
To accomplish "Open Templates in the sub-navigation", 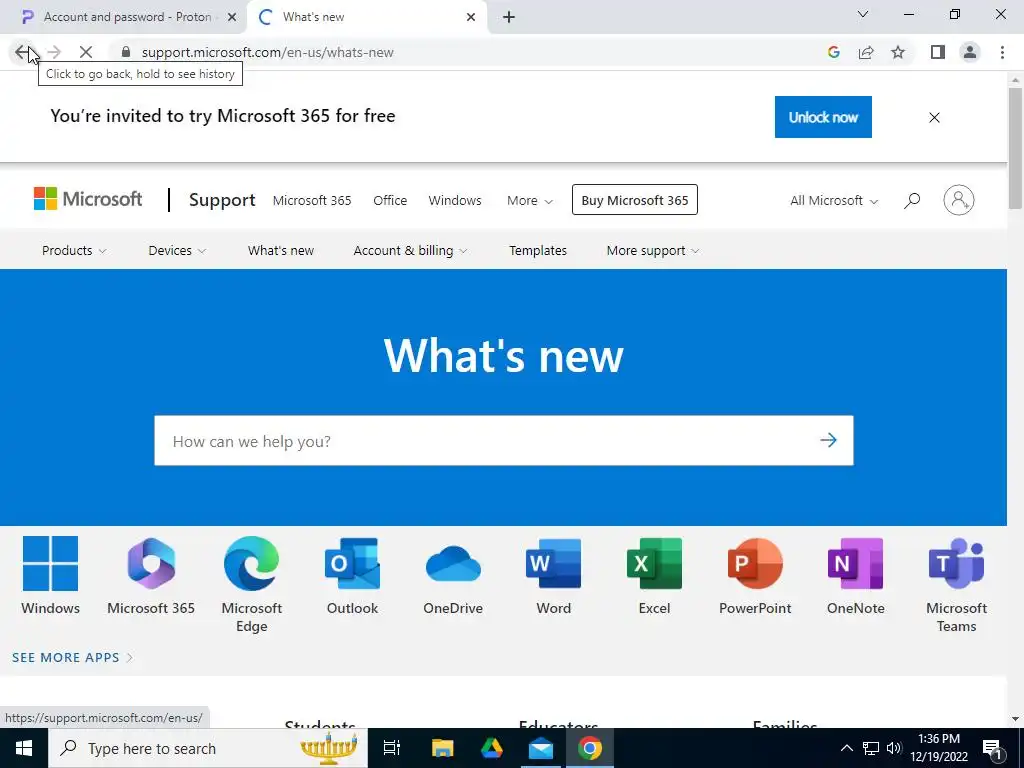I will (x=537, y=251).
